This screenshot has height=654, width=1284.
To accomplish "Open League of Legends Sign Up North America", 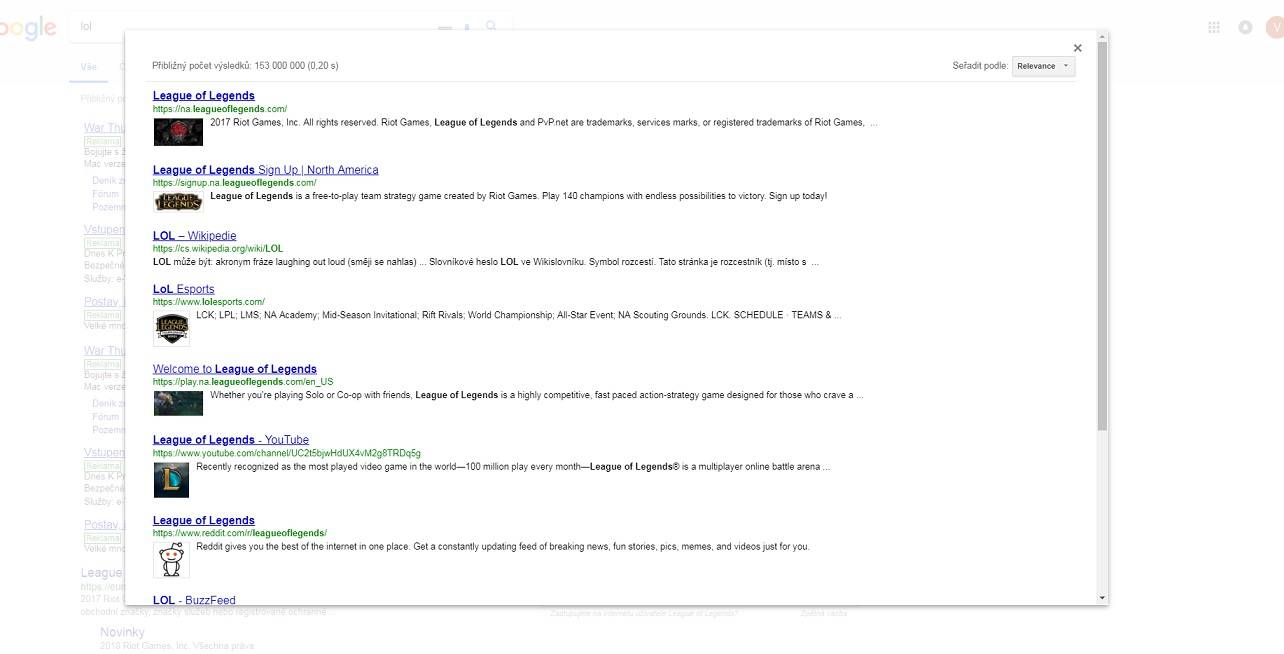I will (x=265, y=170).
